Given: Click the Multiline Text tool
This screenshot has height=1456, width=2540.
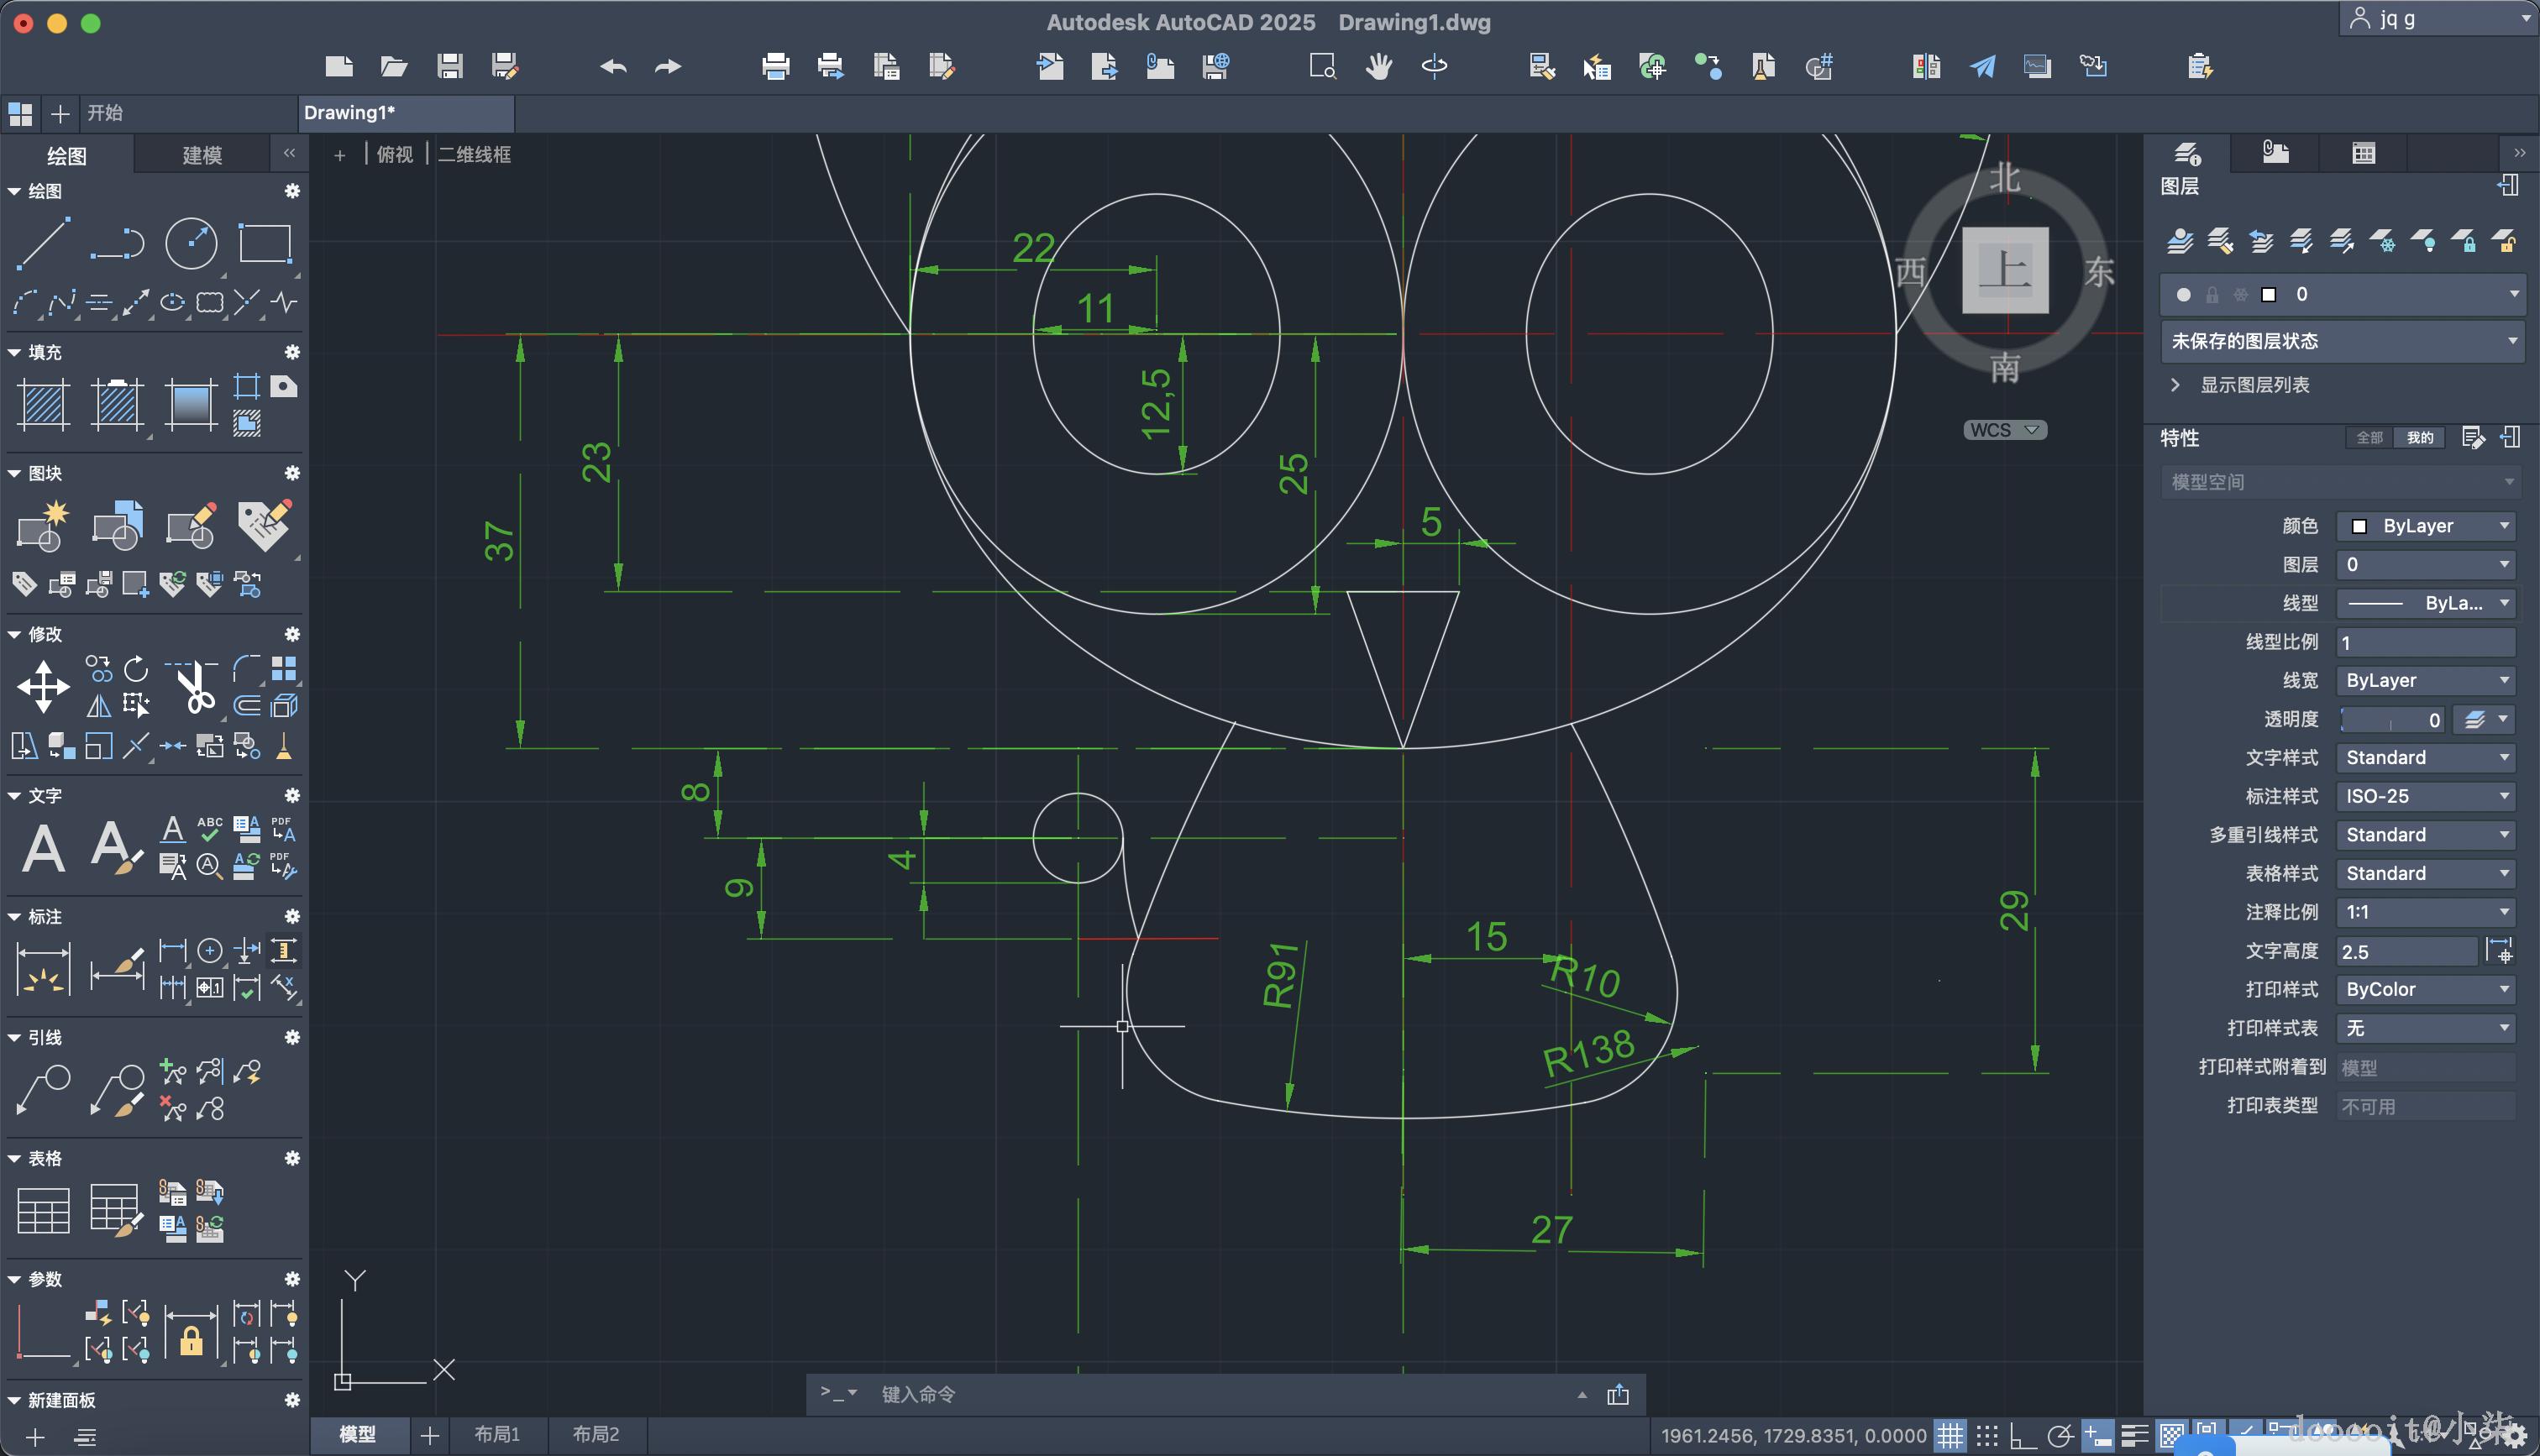Looking at the screenshot, I should click(43, 849).
